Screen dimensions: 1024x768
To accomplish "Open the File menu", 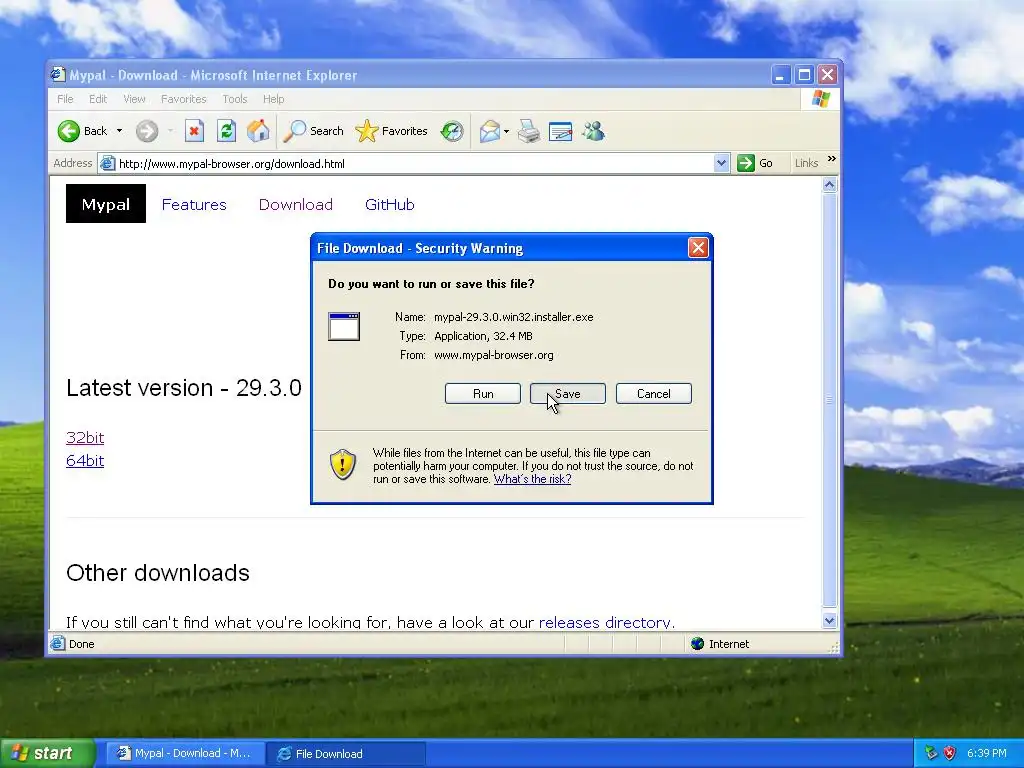I will click(x=65, y=99).
